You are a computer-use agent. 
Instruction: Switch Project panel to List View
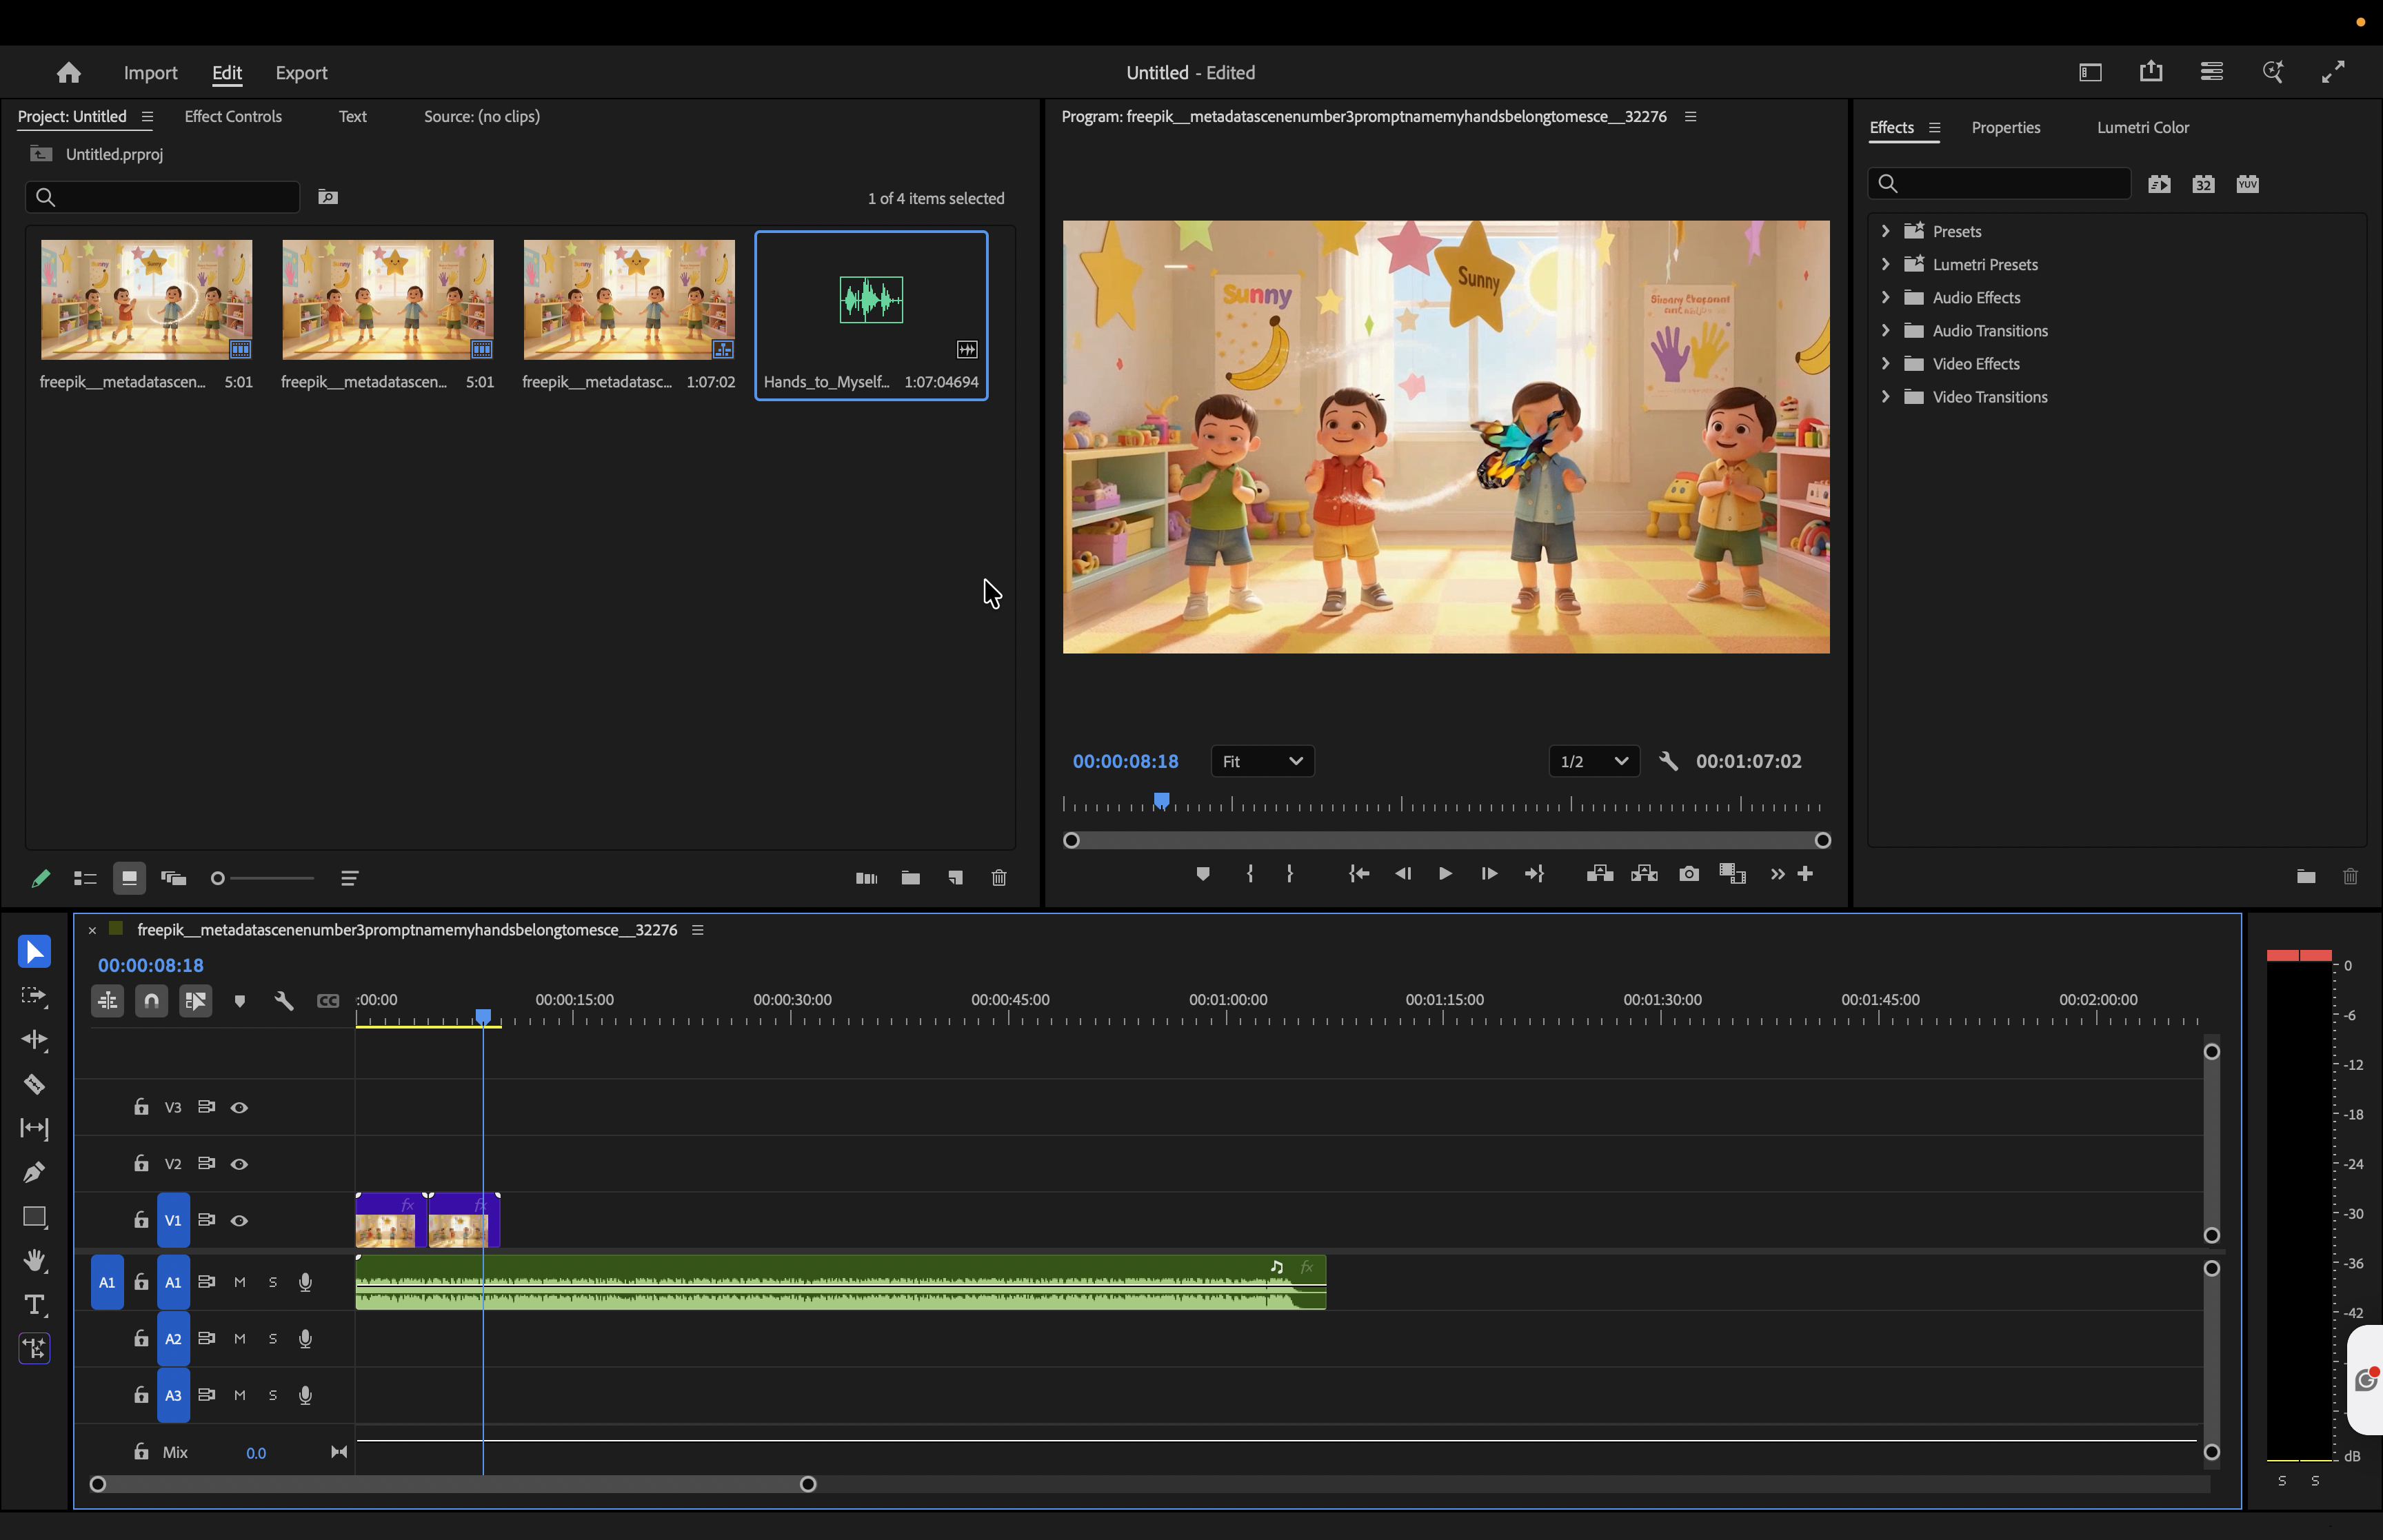tap(85, 878)
